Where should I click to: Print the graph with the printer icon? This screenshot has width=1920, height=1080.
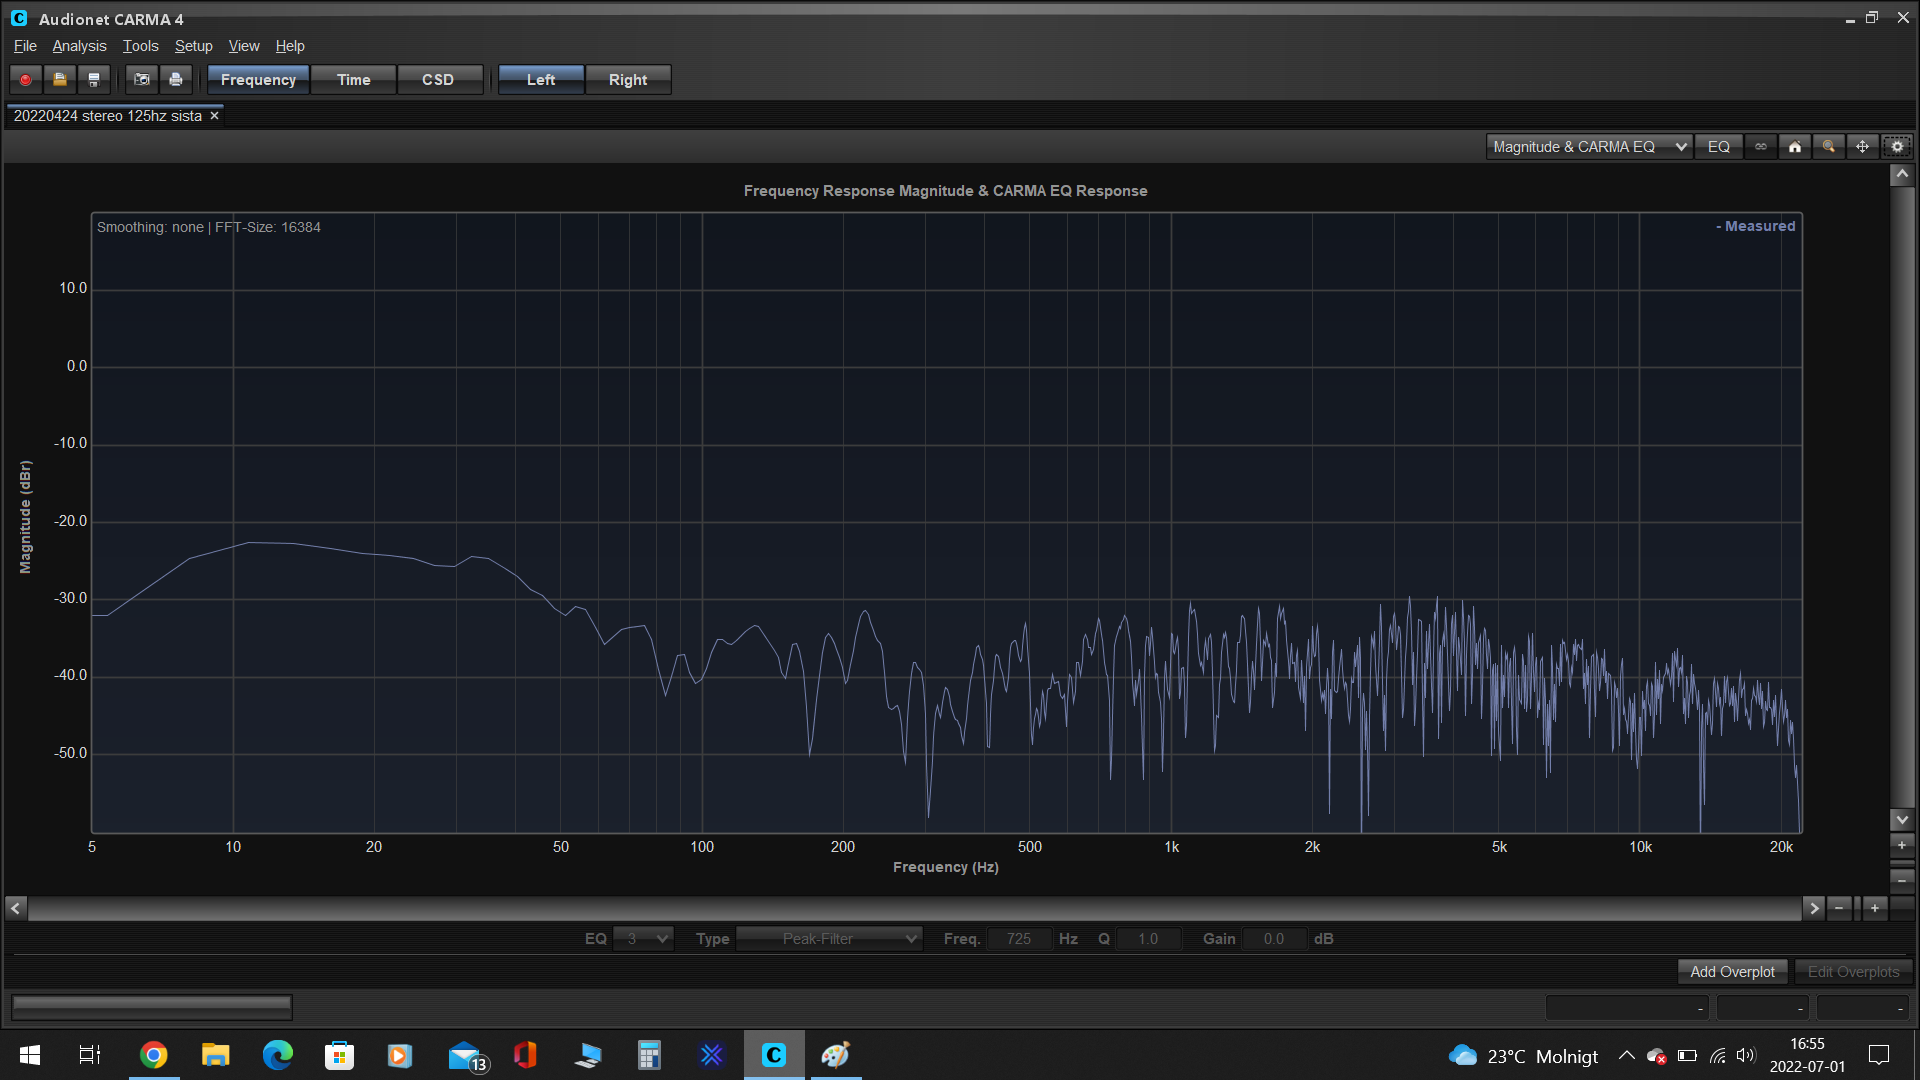pyautogui.click(x=176, y=80)
